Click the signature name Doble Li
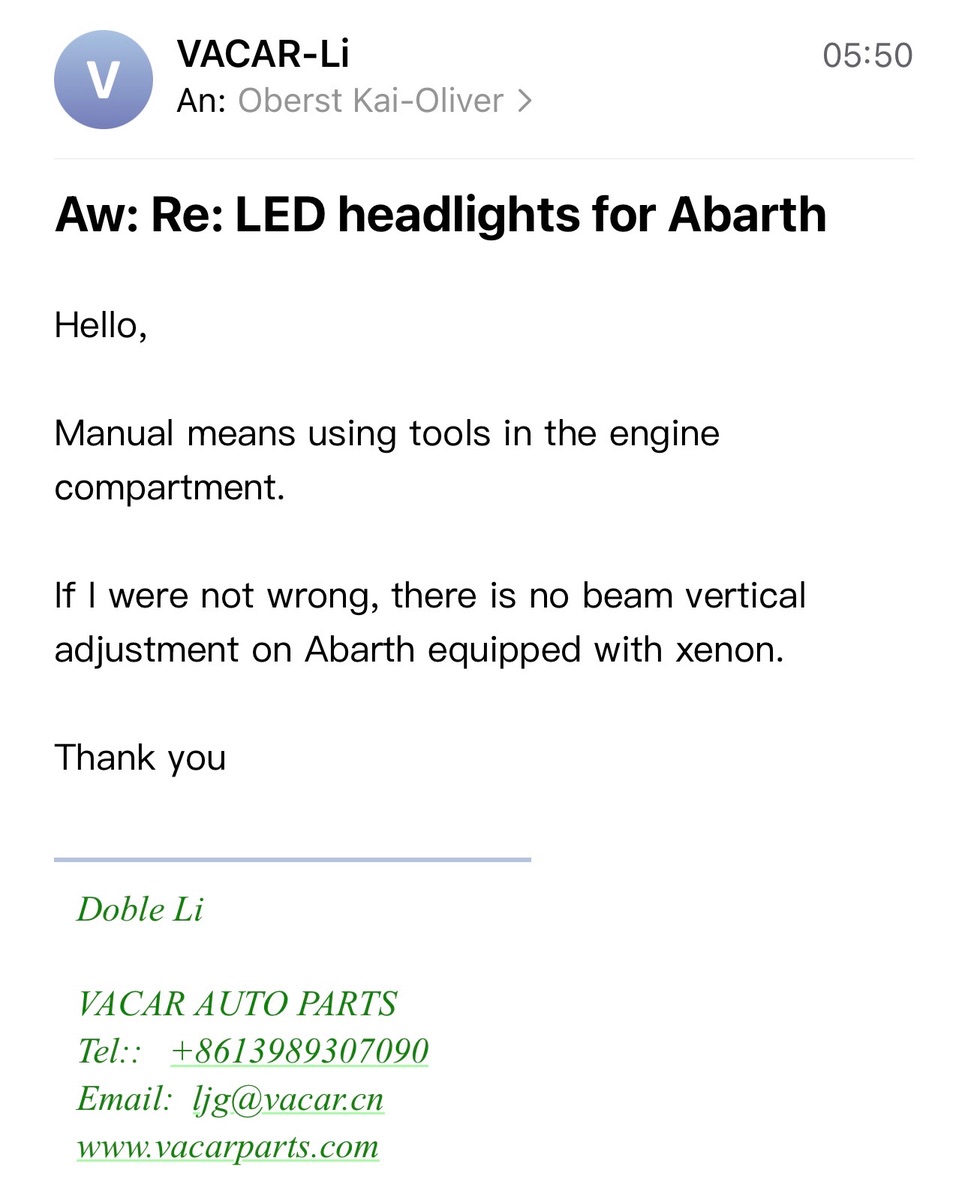The image size is (968, 1200). [x=140, y=909]
